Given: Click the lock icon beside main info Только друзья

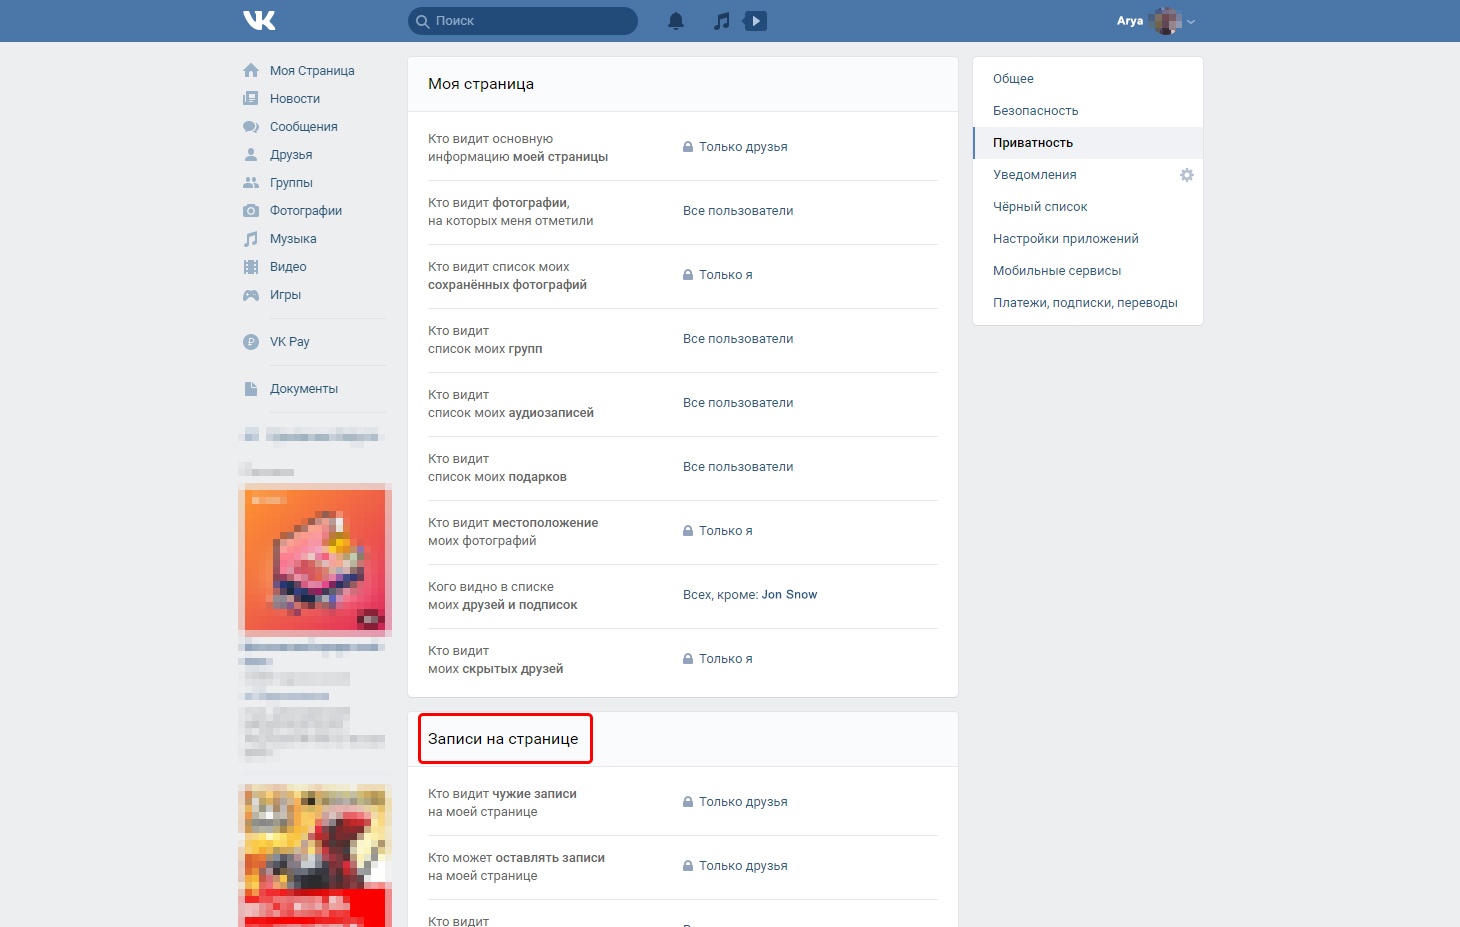Looking at the screenshot, I should pos(688,147).
